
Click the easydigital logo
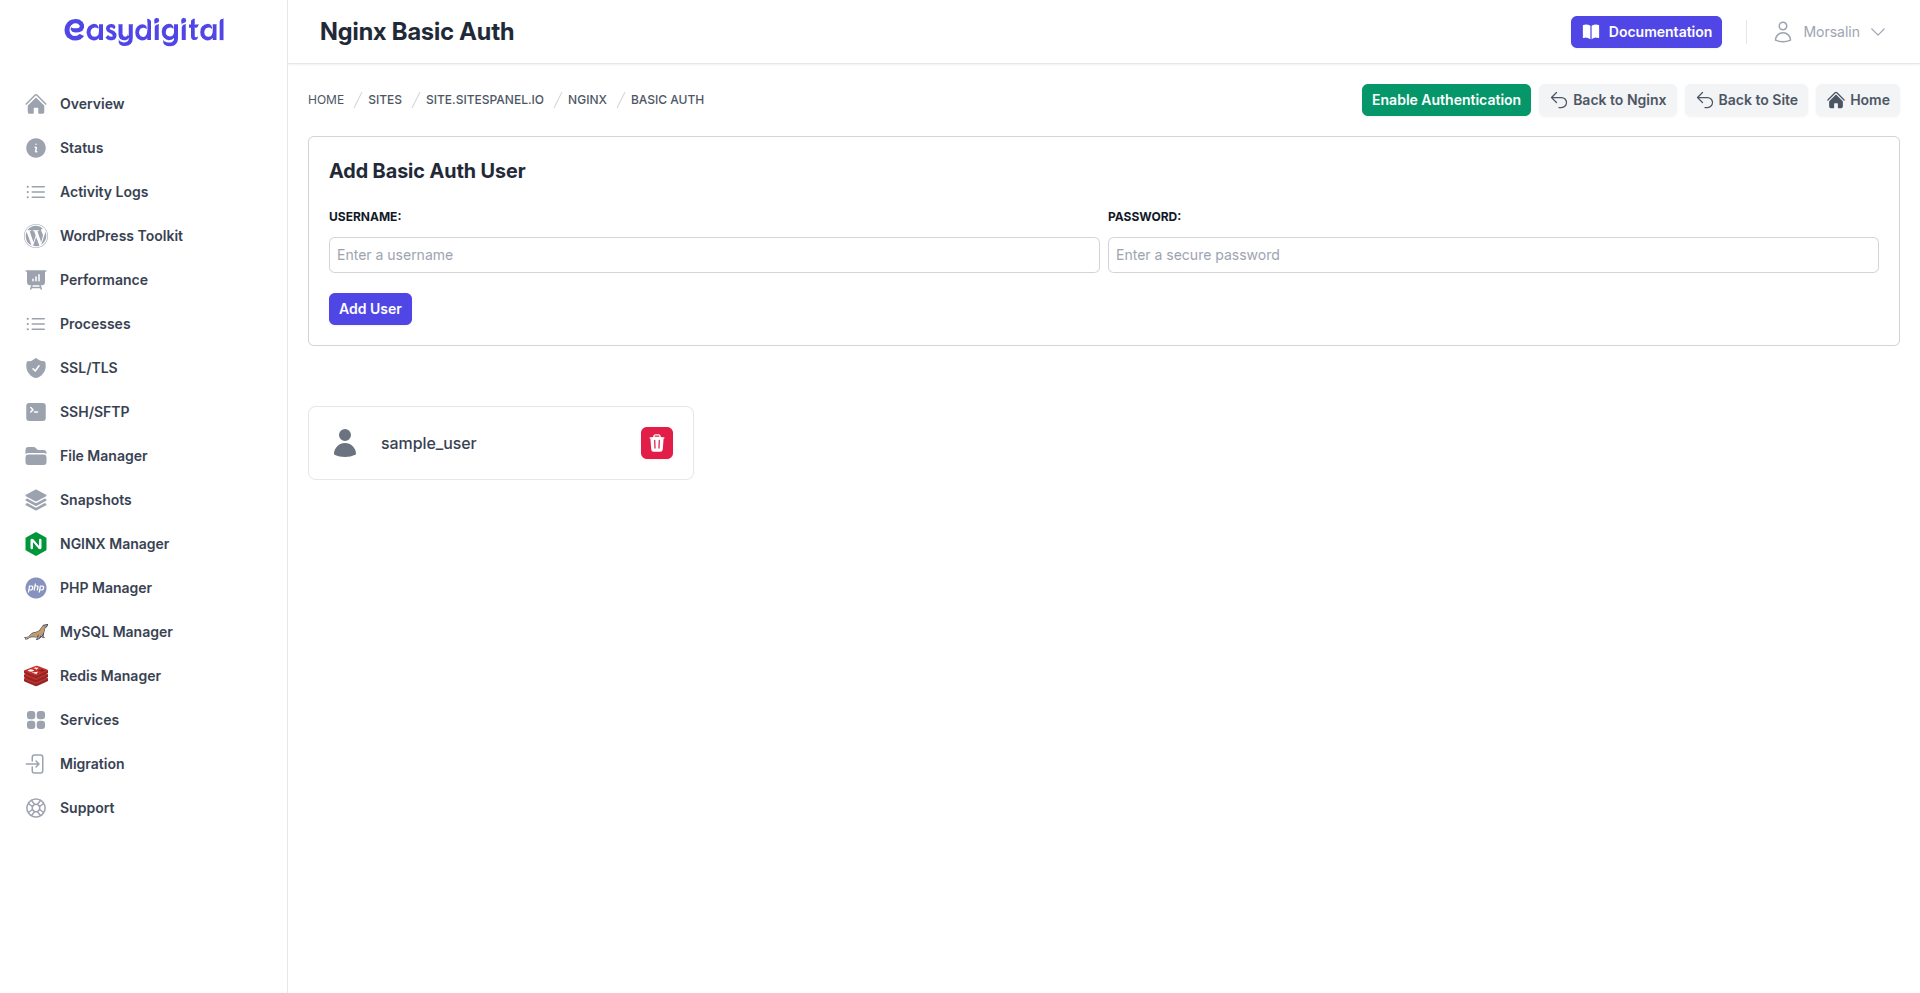click(143, 31)
